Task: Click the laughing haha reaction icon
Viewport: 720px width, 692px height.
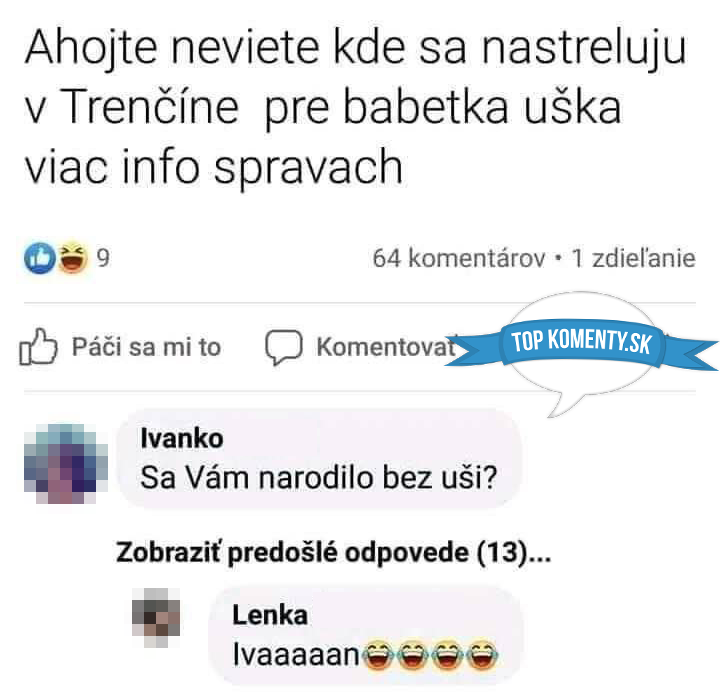Action: pyautogui.click(x=73, y=257)
